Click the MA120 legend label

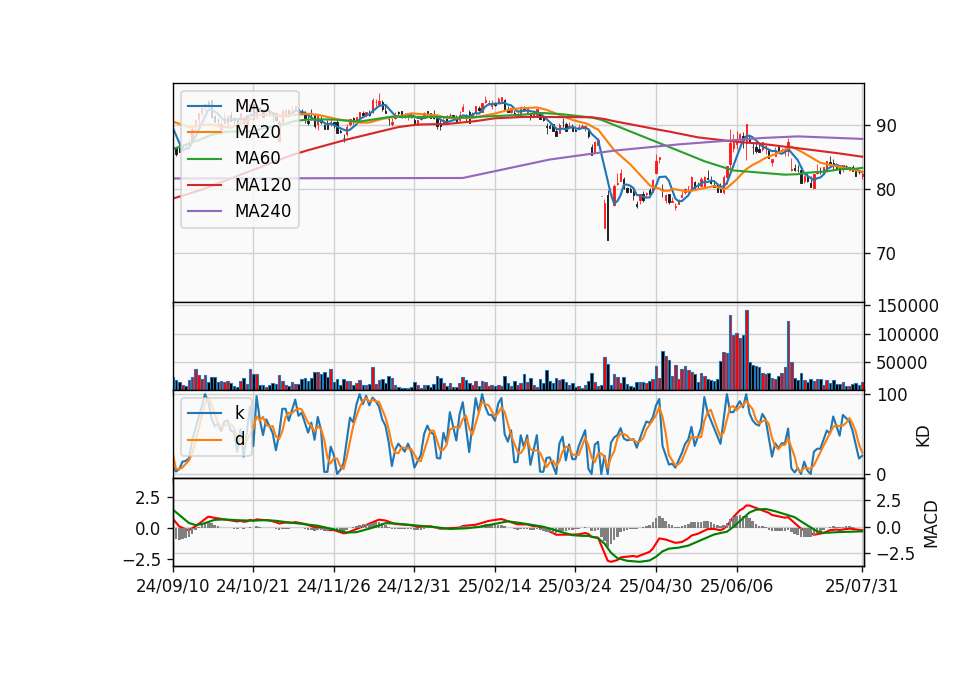pyautogui.click(x=263, y=184)
